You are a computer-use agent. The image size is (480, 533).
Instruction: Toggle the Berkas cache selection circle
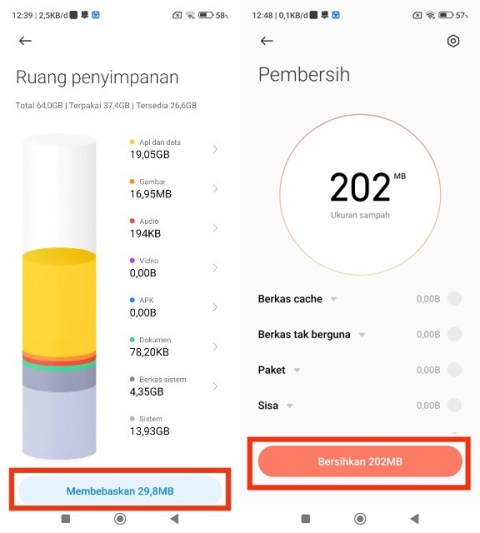(454, 299)
